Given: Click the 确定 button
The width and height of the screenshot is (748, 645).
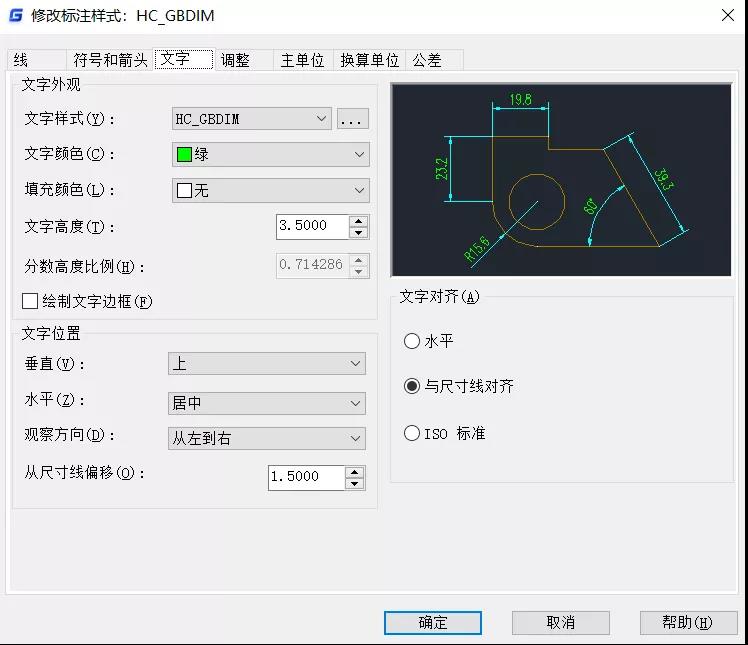Looking at the screenshot, I should click(x=433, y=623).
